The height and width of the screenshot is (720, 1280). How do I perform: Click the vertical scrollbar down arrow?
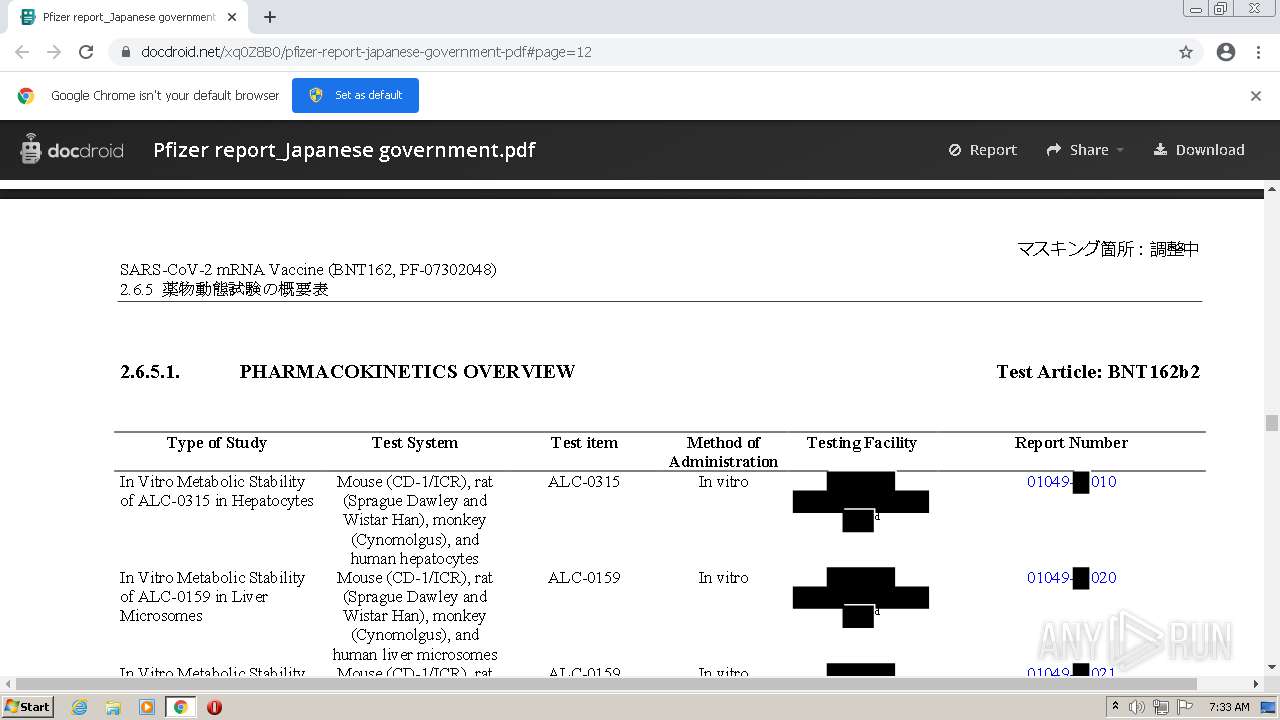point(1272,667)
